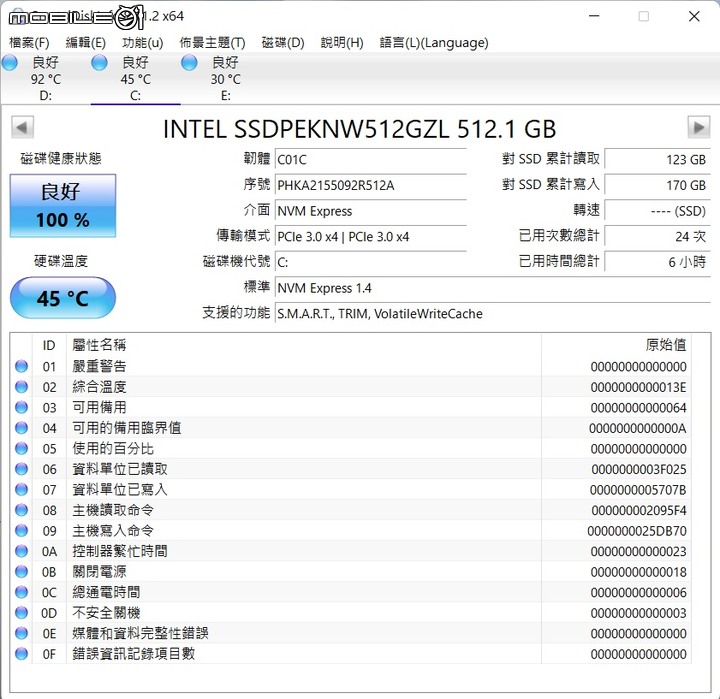Click status orb for attribute 0B 關閉電源
This screenshot has height=699, width=720.
coord(21,571)
